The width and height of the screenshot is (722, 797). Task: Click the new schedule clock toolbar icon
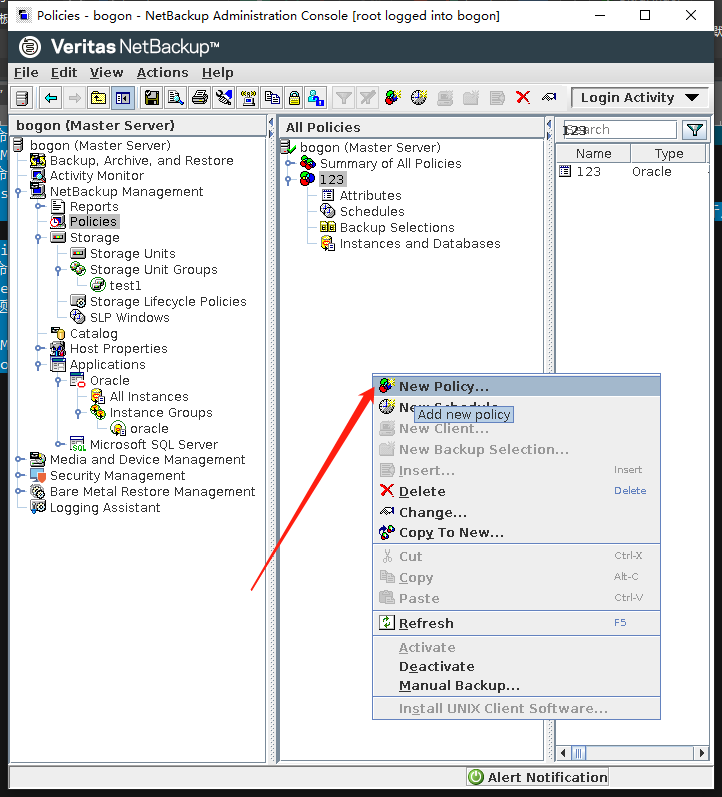[419, 97]
